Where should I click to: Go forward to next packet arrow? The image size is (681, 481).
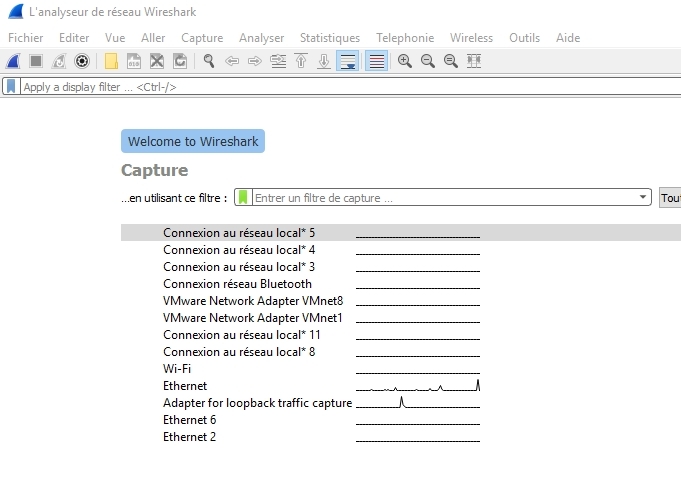click(255, 61)
